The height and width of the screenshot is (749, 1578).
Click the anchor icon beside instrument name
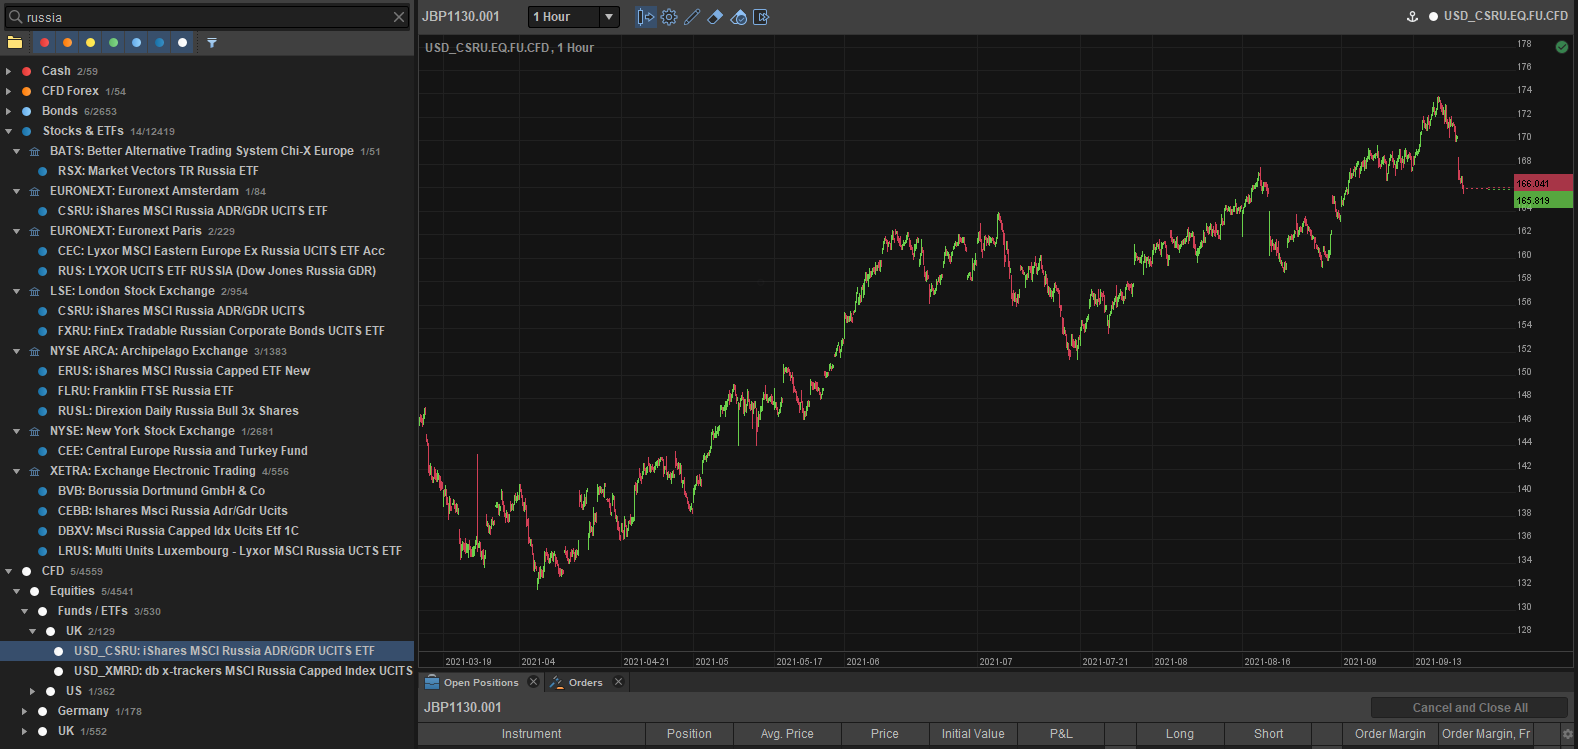click(x=1412, y=17)
